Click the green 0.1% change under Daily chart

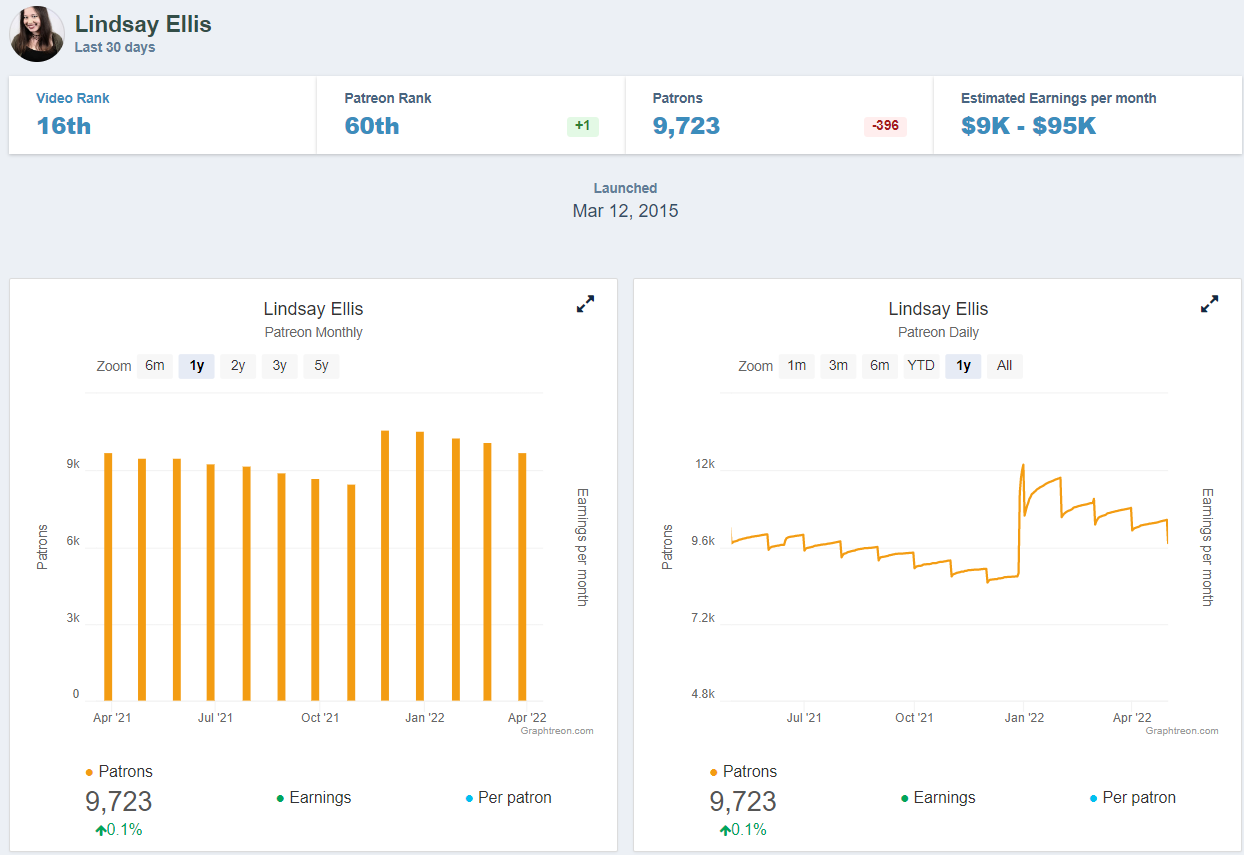[743, 830]
